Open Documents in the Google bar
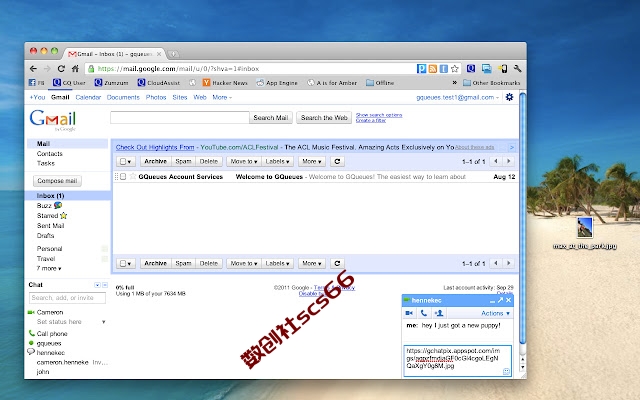640x400 pixels. tap(123, 98)
